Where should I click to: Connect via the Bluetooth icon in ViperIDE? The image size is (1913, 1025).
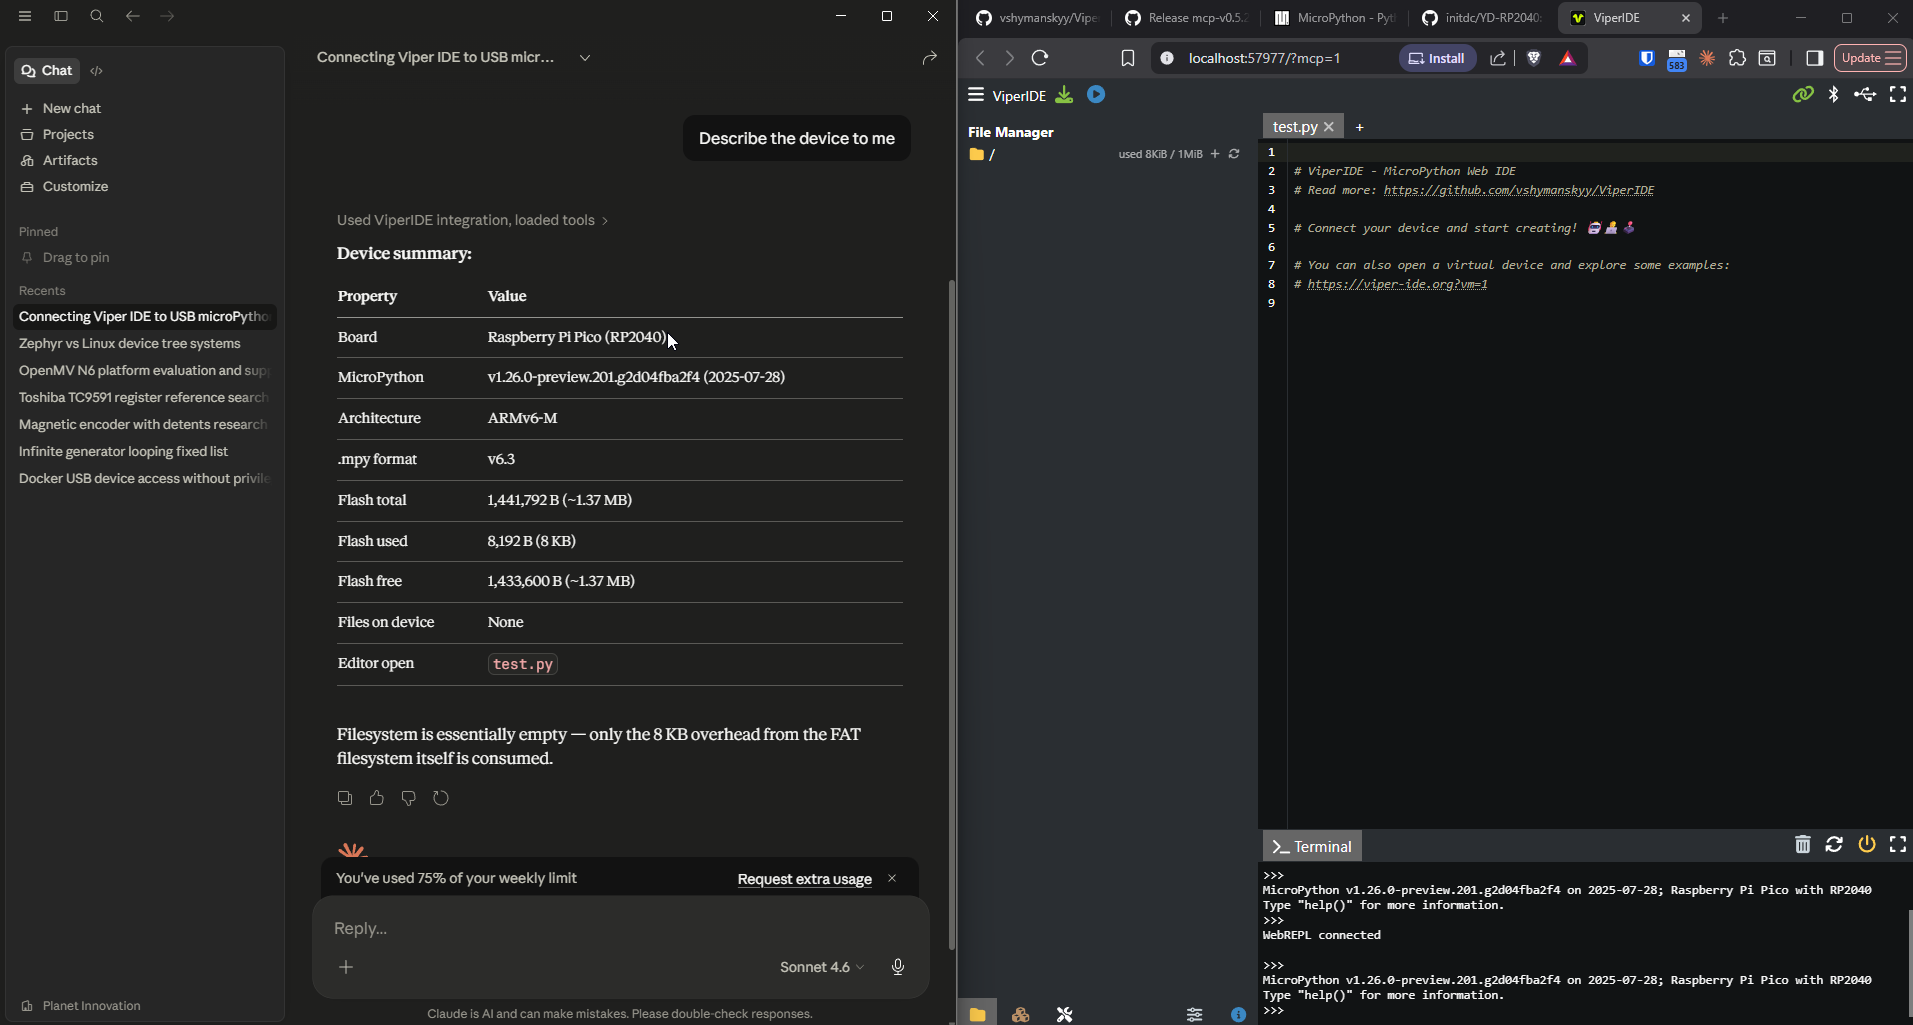[x=1833, y=95]
